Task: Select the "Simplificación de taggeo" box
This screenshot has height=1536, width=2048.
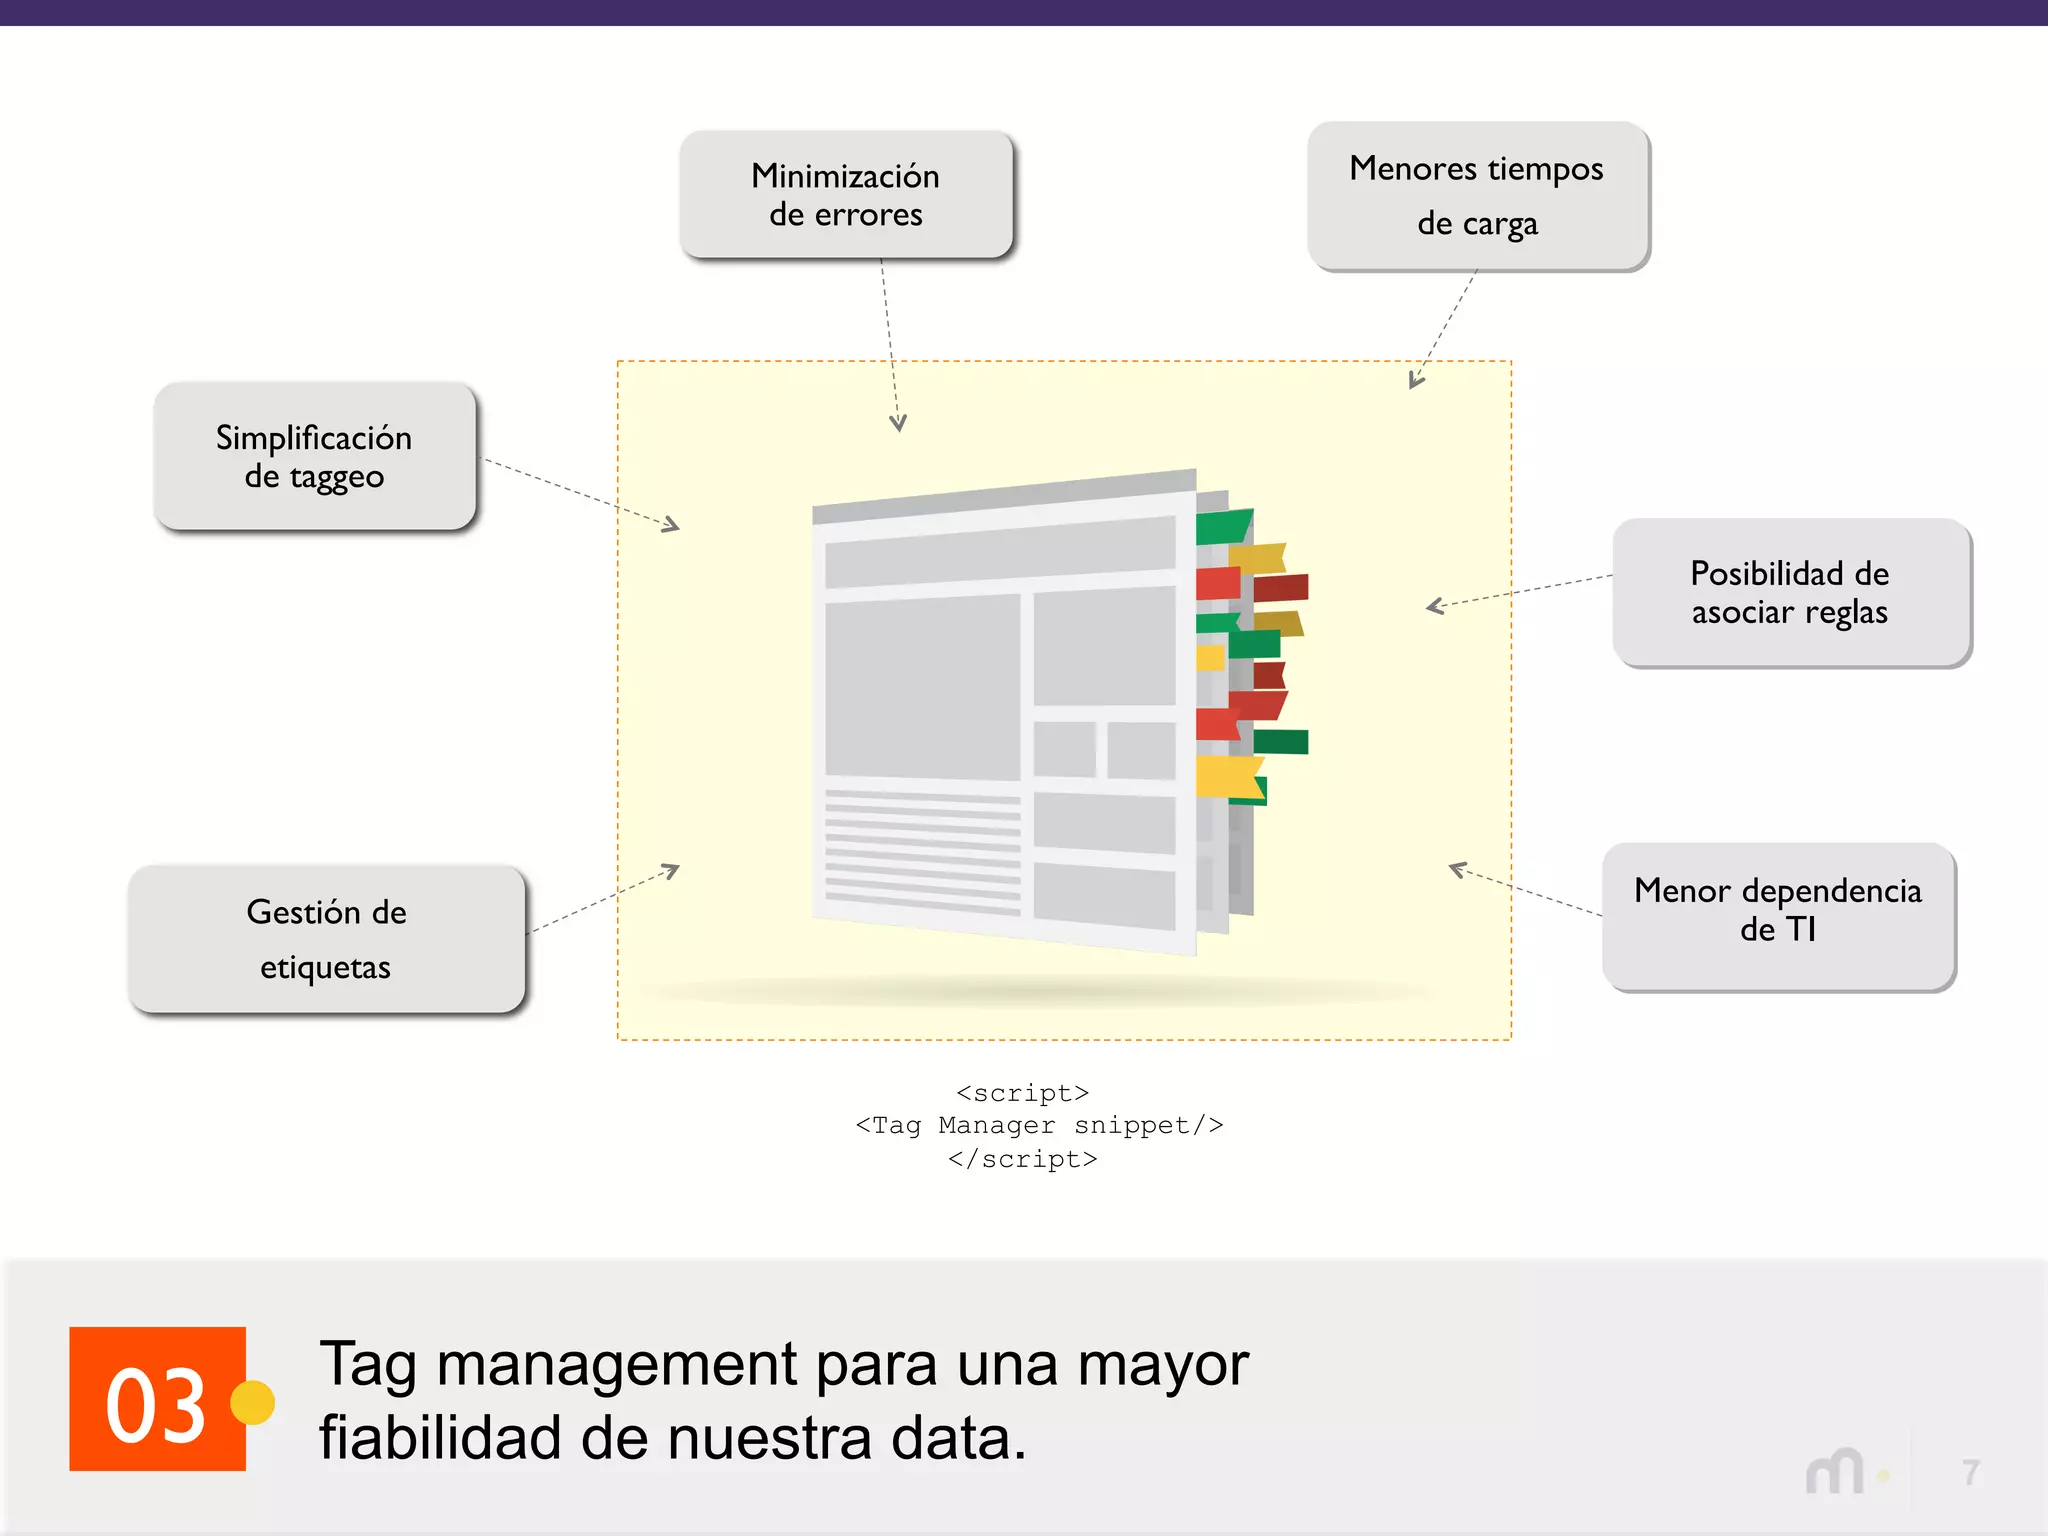Action: tap(314, 456)
